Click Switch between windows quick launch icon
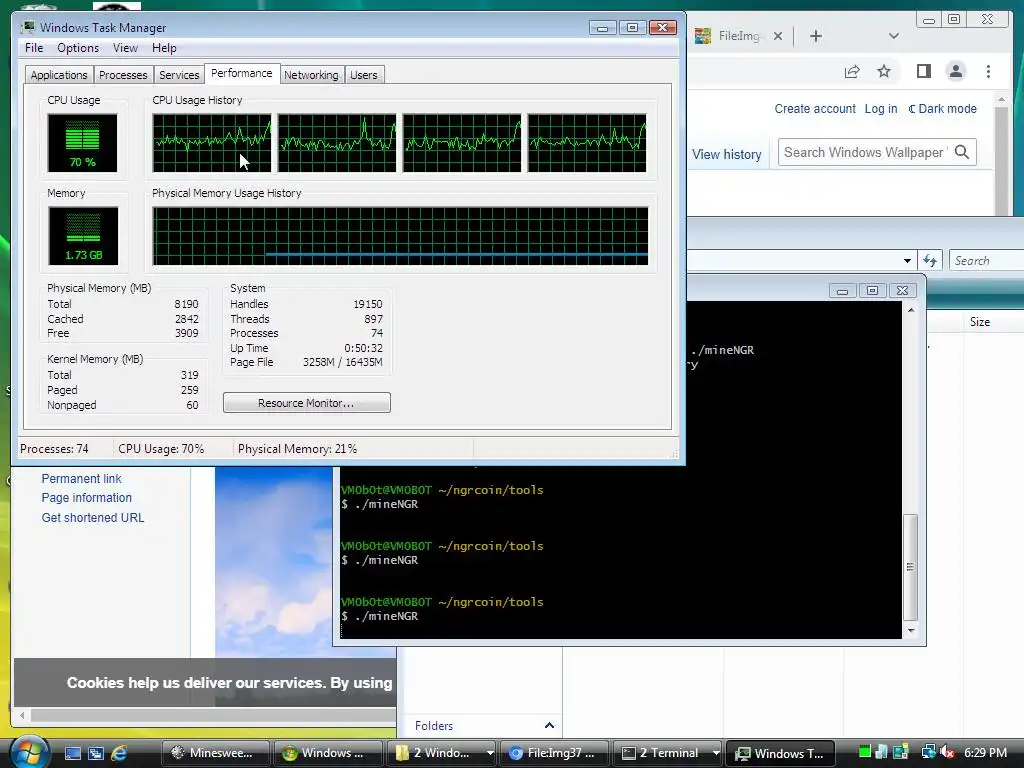The width and height of the screenshot is (1024, 768). [x=95, y=753]
